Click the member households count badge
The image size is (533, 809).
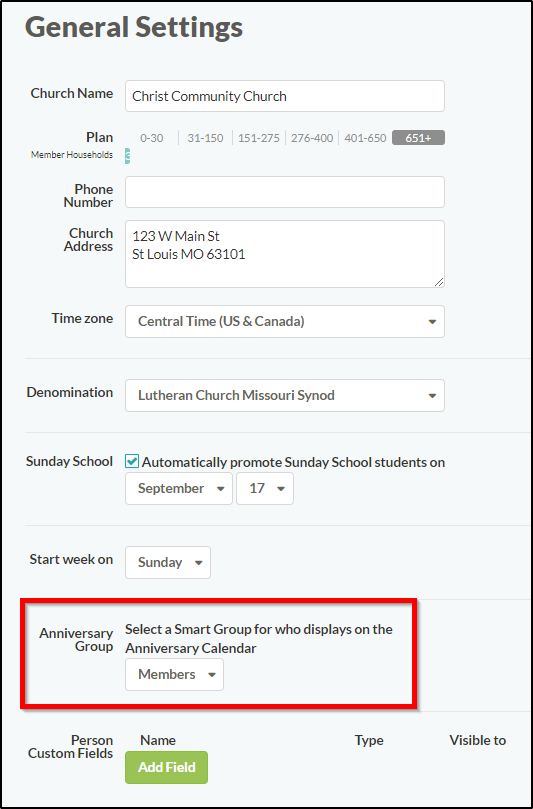(127, 155)
